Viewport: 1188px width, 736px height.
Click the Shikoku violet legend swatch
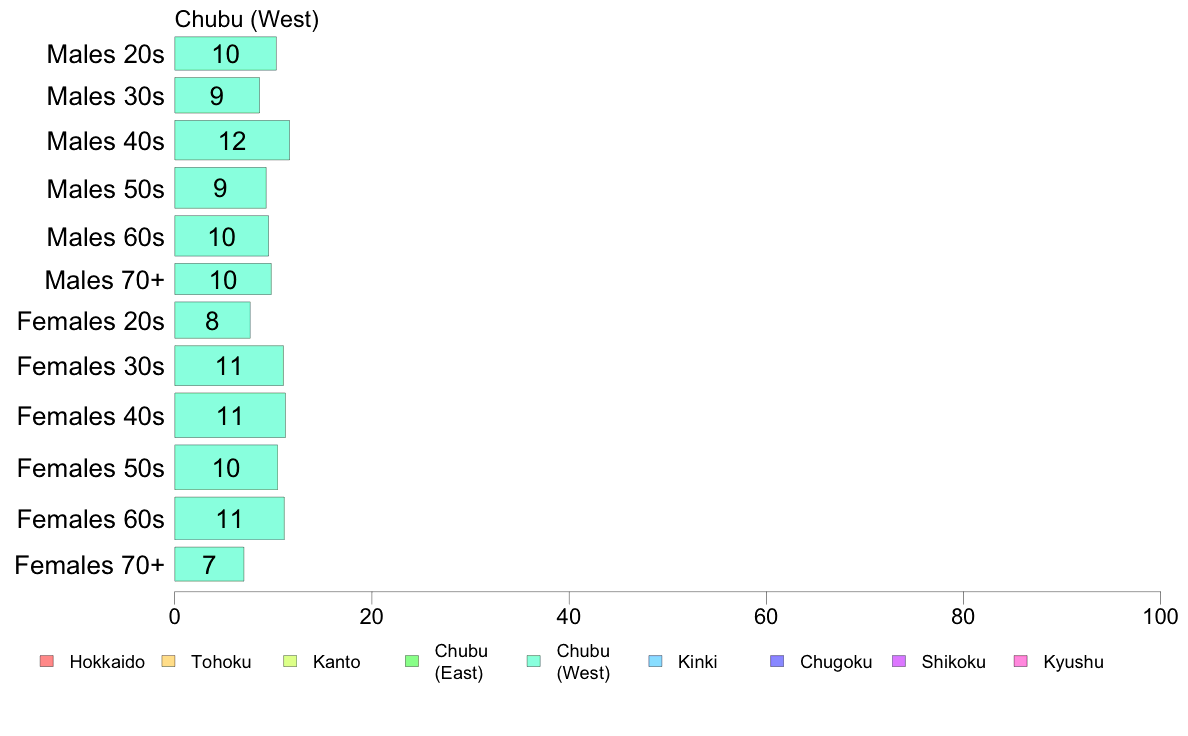coord(899,661)
